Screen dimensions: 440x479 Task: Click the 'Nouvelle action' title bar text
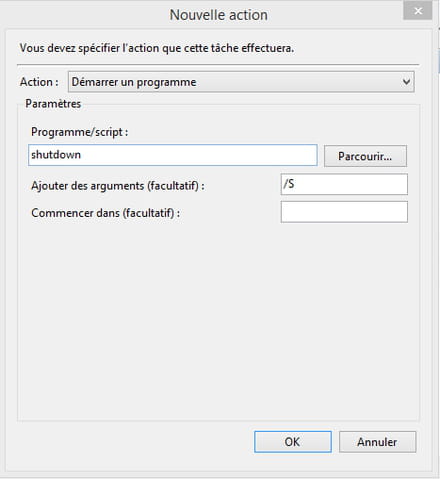pos(219,15)
